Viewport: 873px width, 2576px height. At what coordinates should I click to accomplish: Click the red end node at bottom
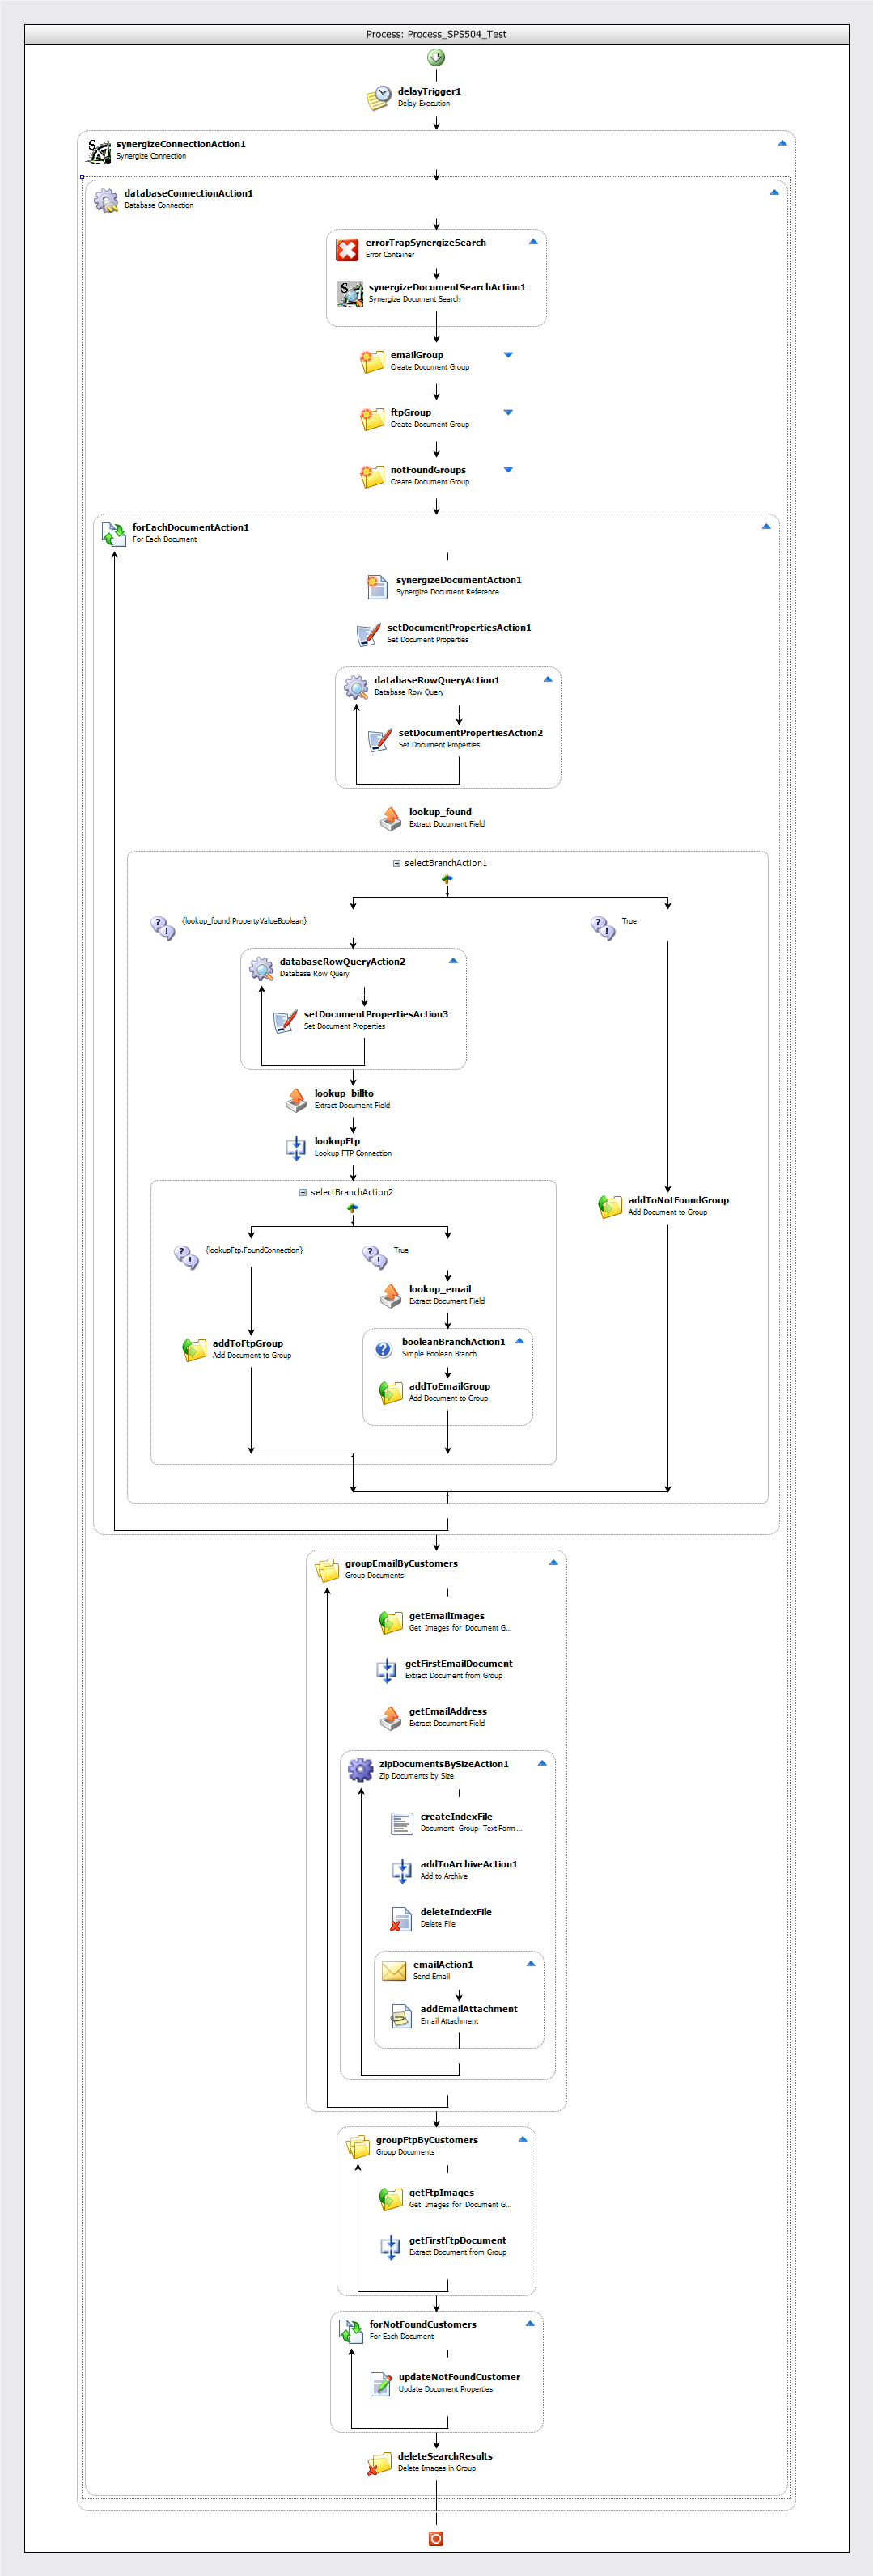[436, 2538]
